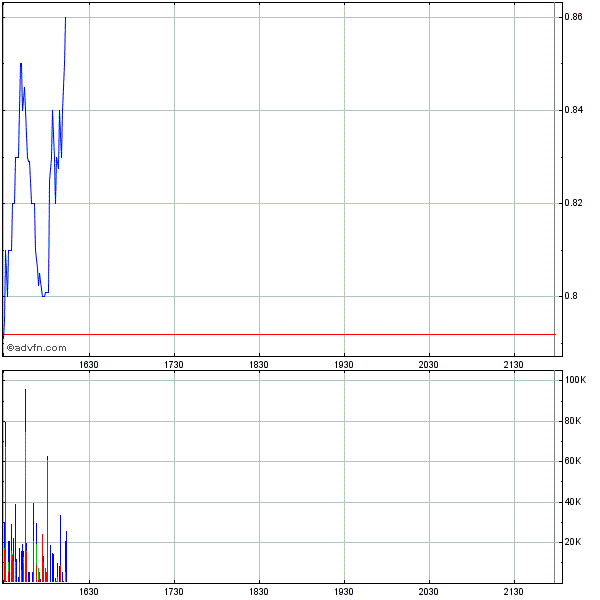Click the red previous-close line
Image resolution: width=600 pixels, height=600 pixels.
(279, 334)
